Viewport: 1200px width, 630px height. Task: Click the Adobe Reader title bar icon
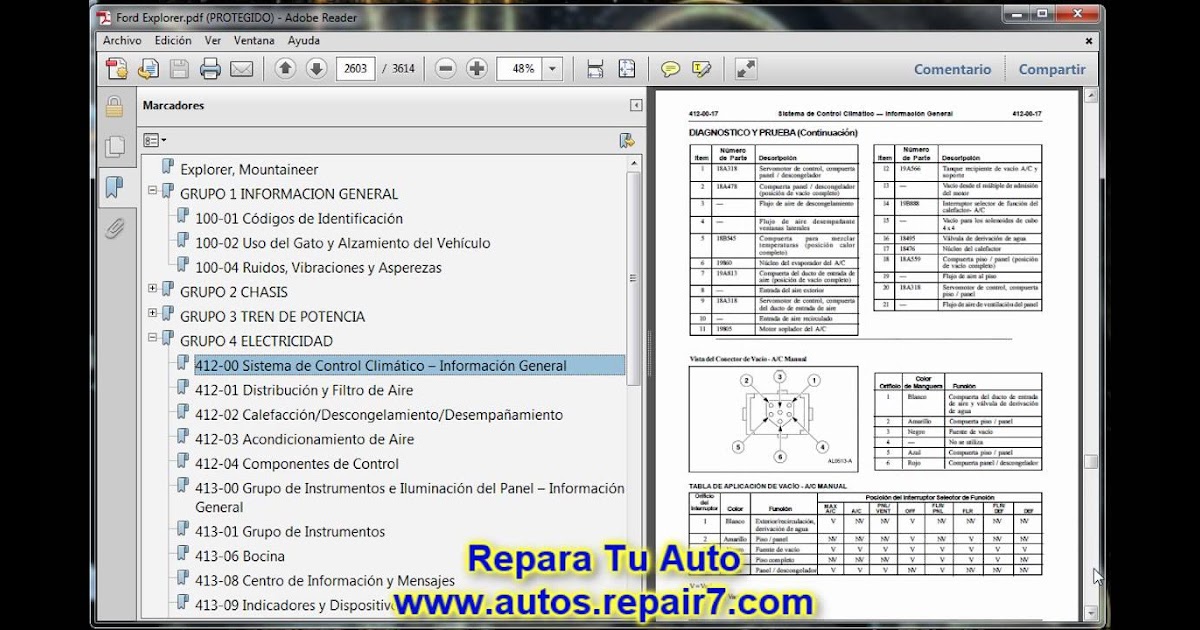tap(103, 17)
